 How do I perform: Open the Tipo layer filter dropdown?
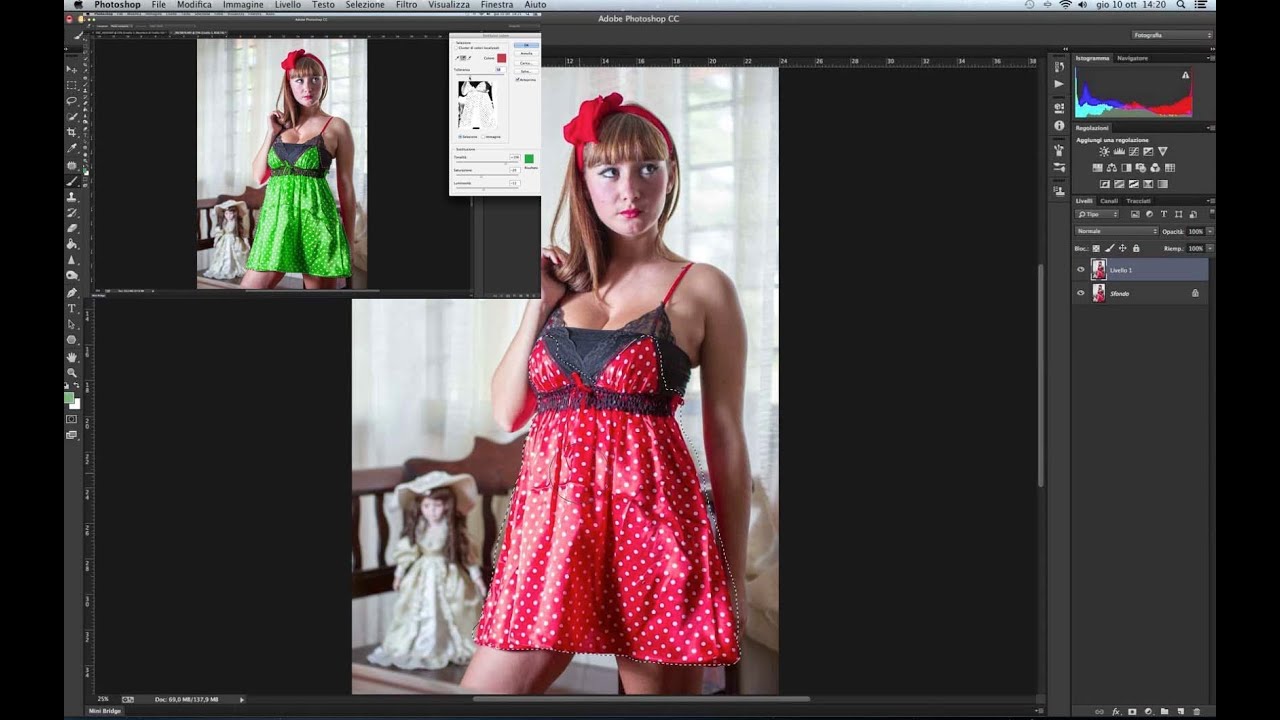1097,214
